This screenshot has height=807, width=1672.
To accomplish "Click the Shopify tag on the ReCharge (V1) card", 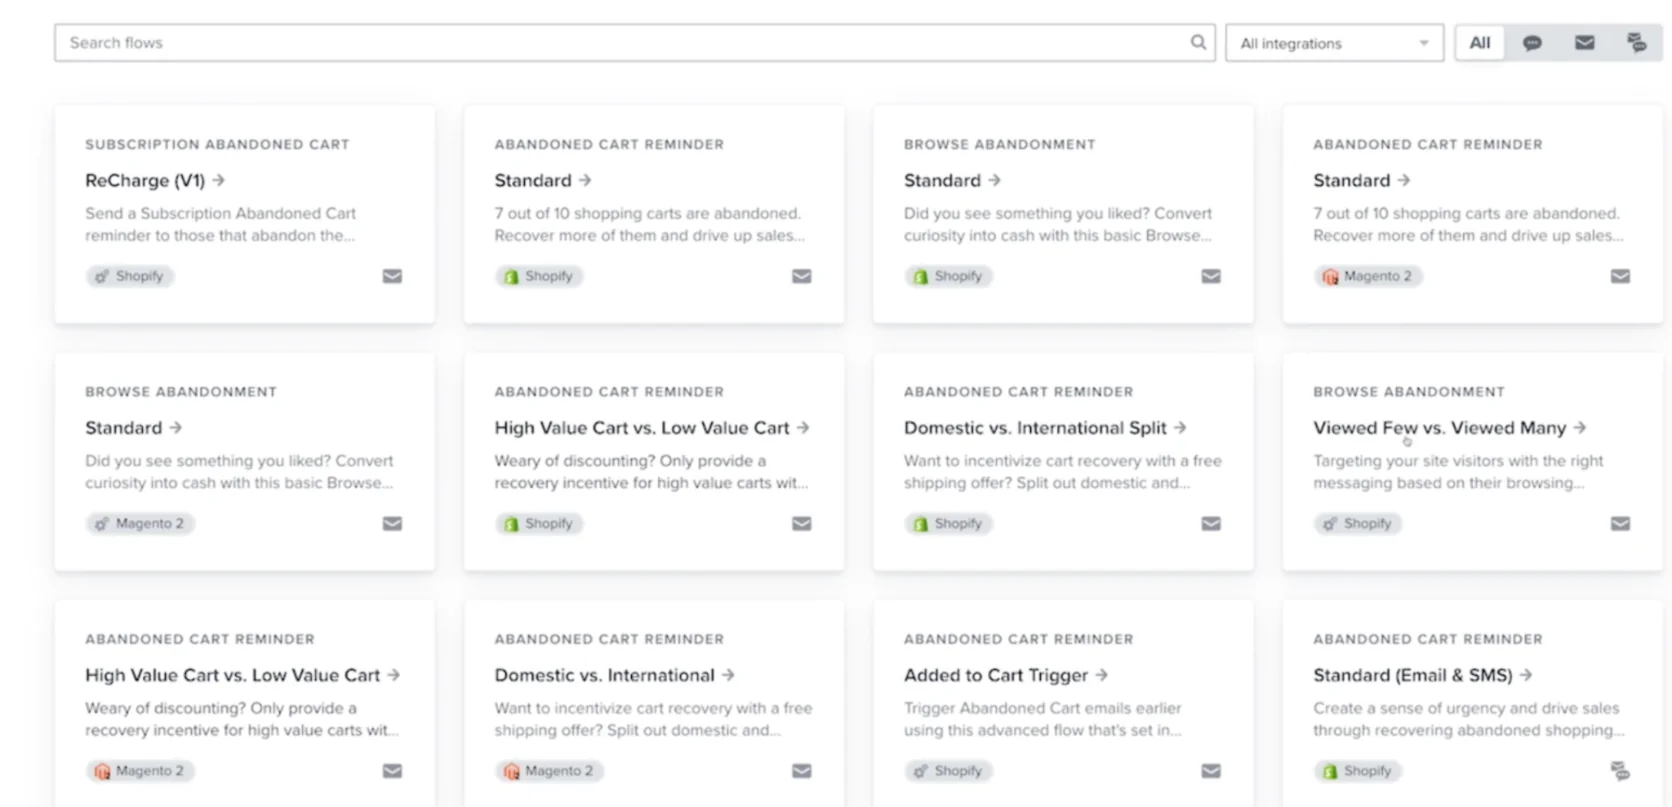I will (130, 276).
